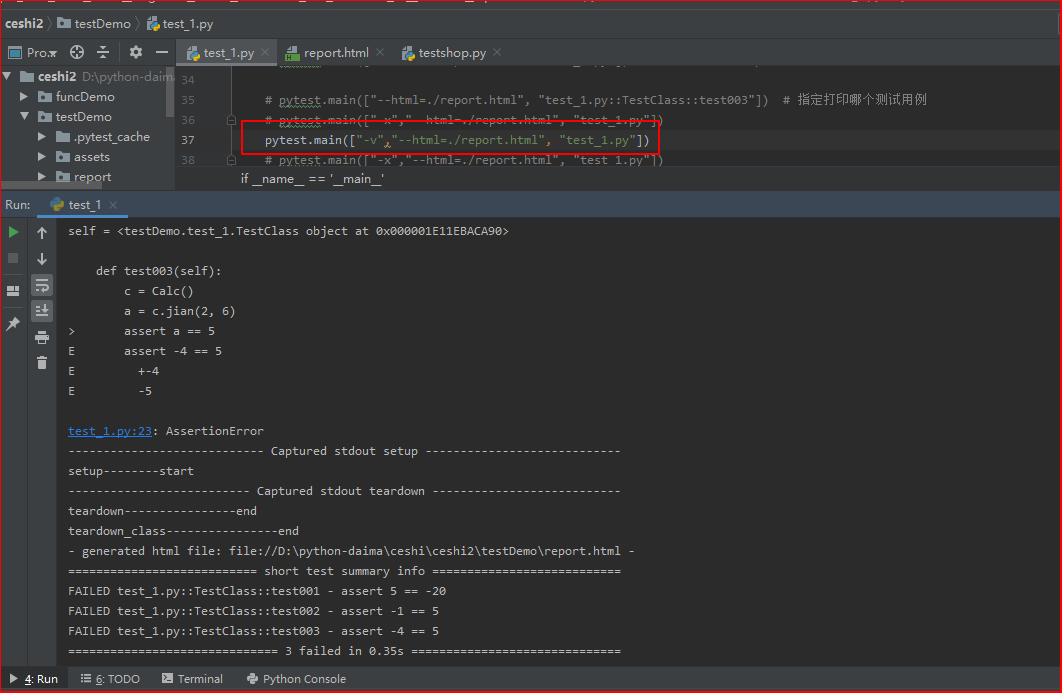Locate current file in Project tree
1062x693 pixels.
(77, 52)
